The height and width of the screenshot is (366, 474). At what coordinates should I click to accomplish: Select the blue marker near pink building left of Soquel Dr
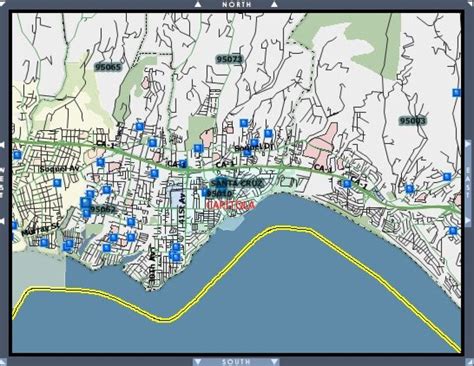pyautogui.click(x=198, y=148)
